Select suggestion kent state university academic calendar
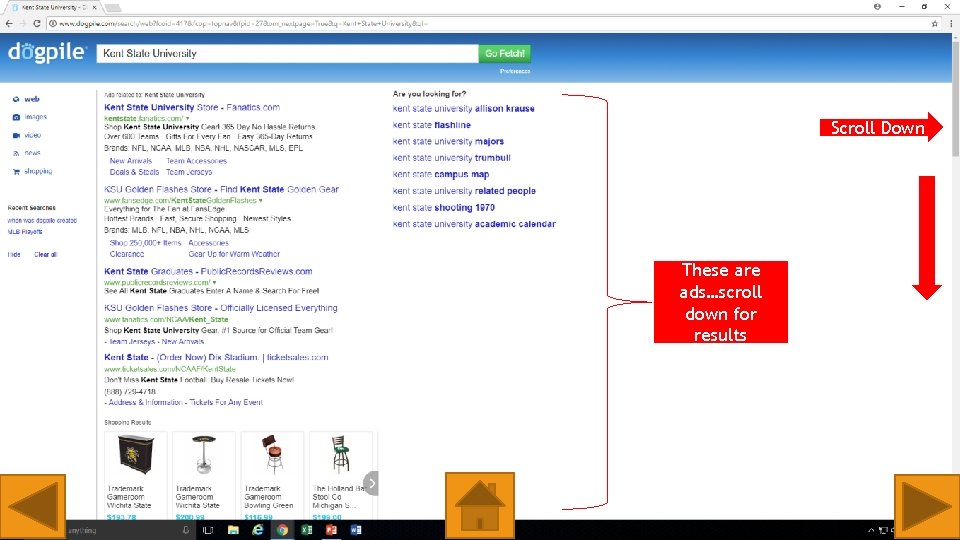This screenshot has width=960, height=540. click(474, 224)
